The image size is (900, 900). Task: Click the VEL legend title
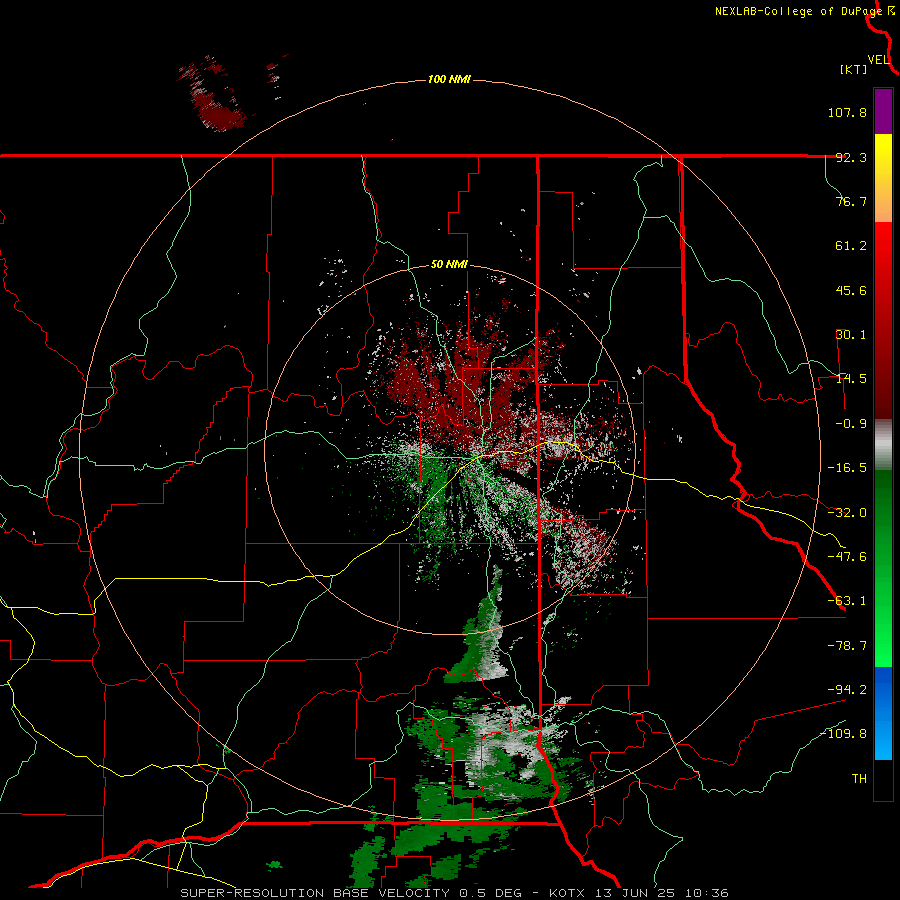point(878,60)
